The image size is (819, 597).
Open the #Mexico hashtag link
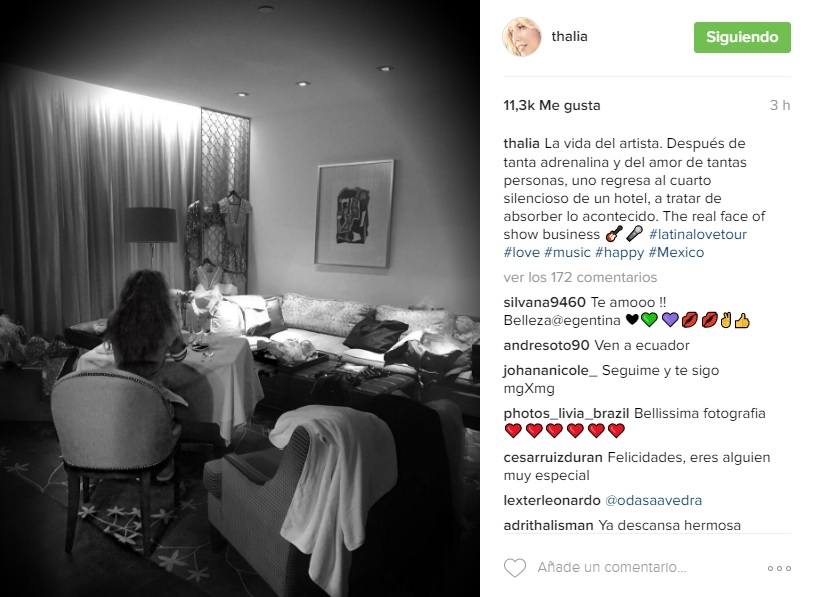point(676,252)
